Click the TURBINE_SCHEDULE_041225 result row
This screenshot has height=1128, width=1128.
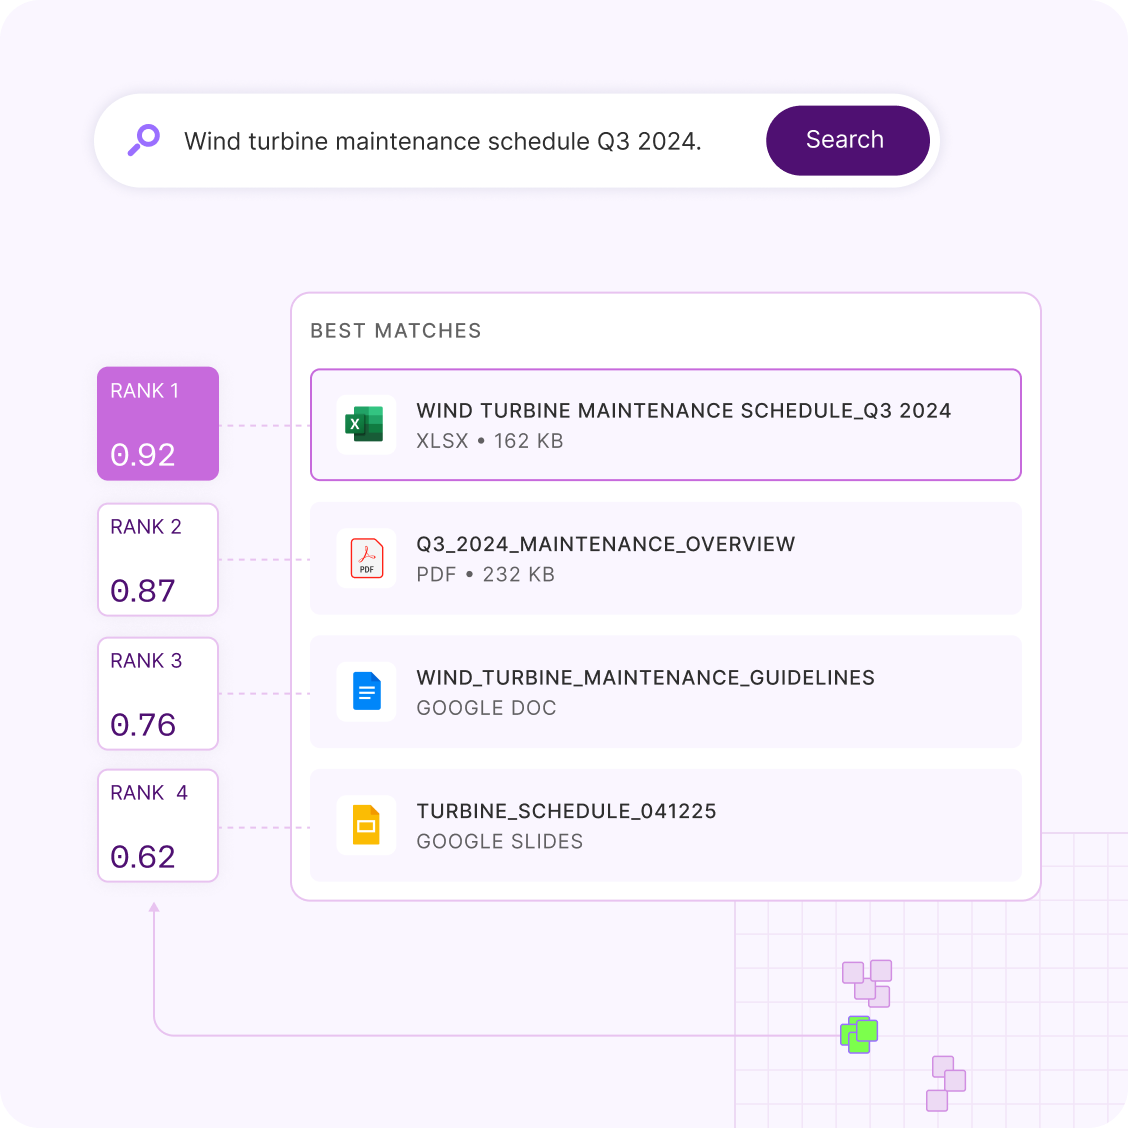click(665, 825)
